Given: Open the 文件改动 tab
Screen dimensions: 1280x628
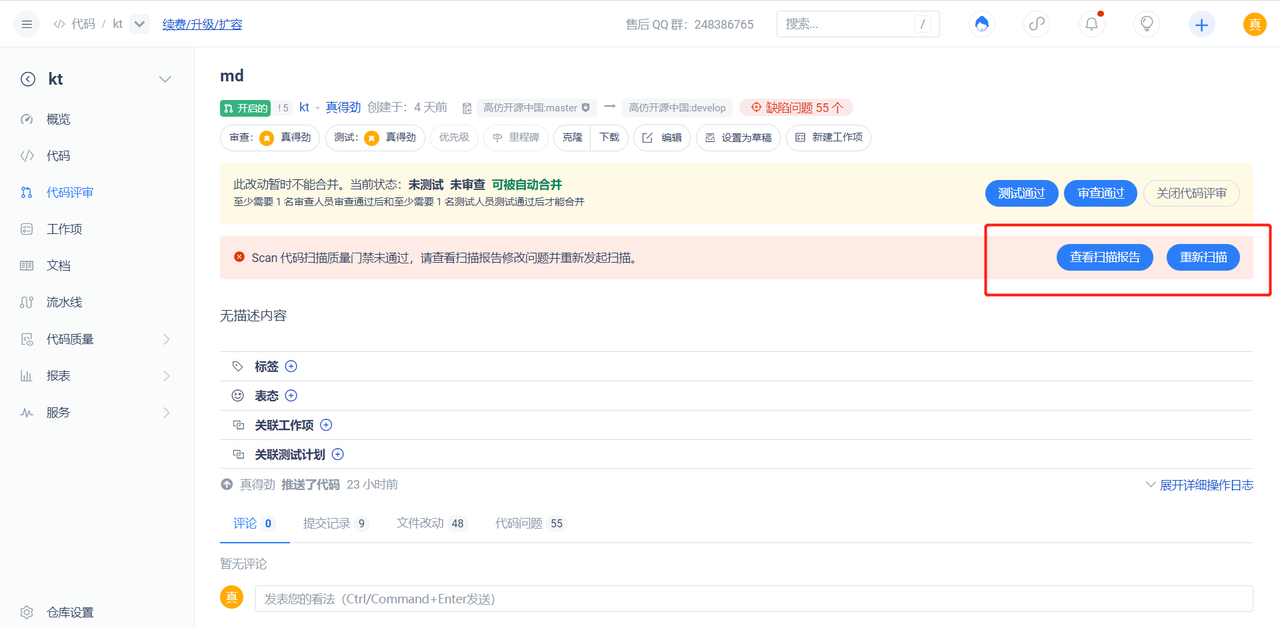Looking at the screenshot, I should tap(431, 523).
